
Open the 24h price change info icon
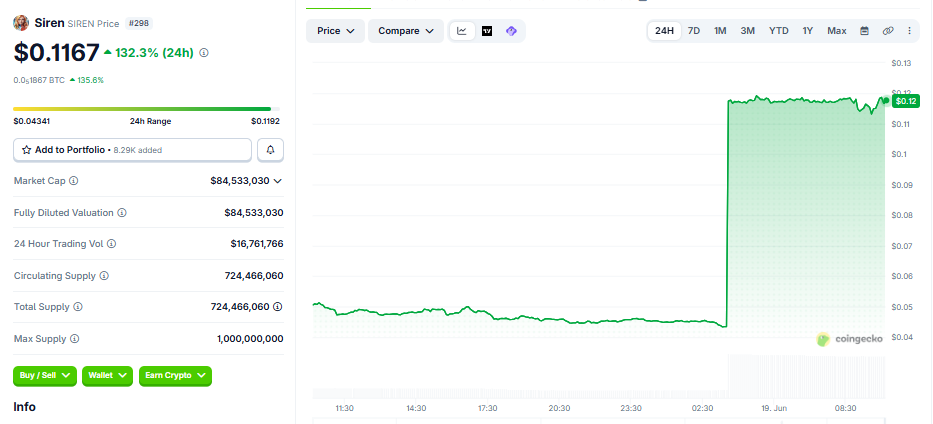click(x=204, y=53)
